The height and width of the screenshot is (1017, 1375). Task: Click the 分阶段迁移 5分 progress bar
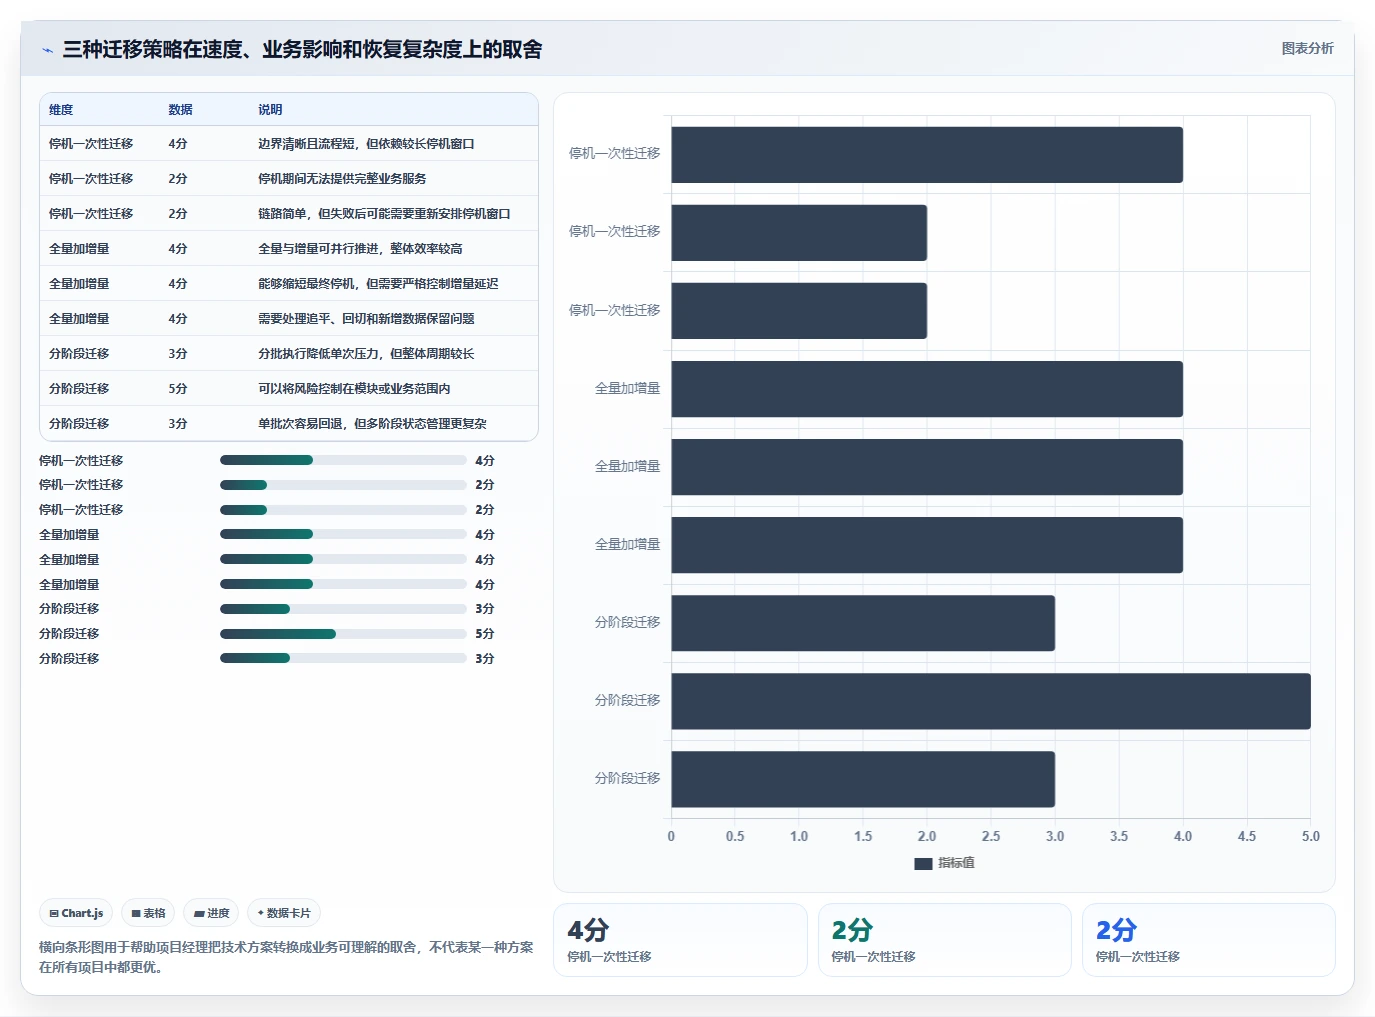point(343,634)
